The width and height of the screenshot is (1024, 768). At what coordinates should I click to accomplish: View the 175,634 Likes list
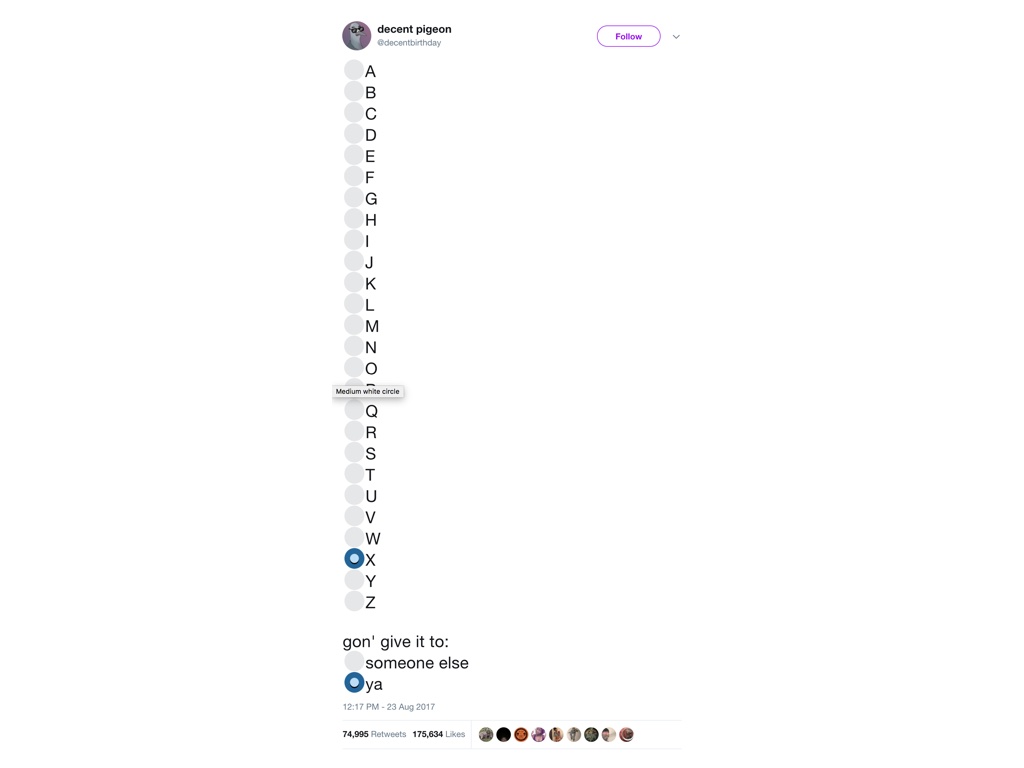tap(439, 734)
